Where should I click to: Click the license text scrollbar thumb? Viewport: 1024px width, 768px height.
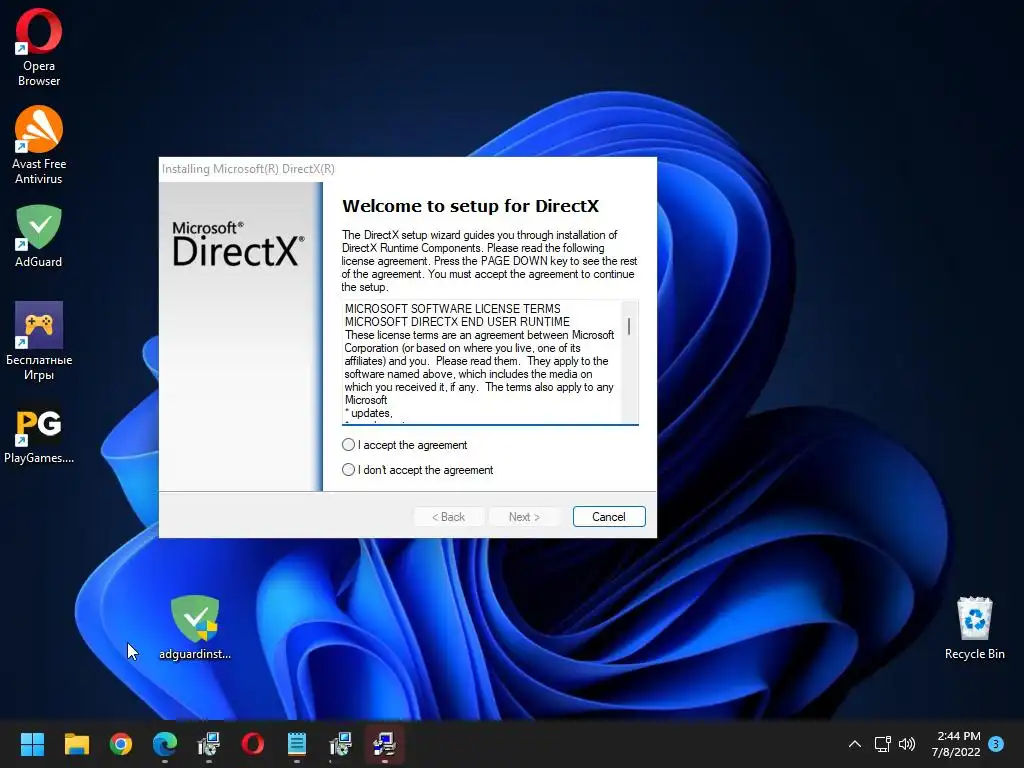[629, 326]
